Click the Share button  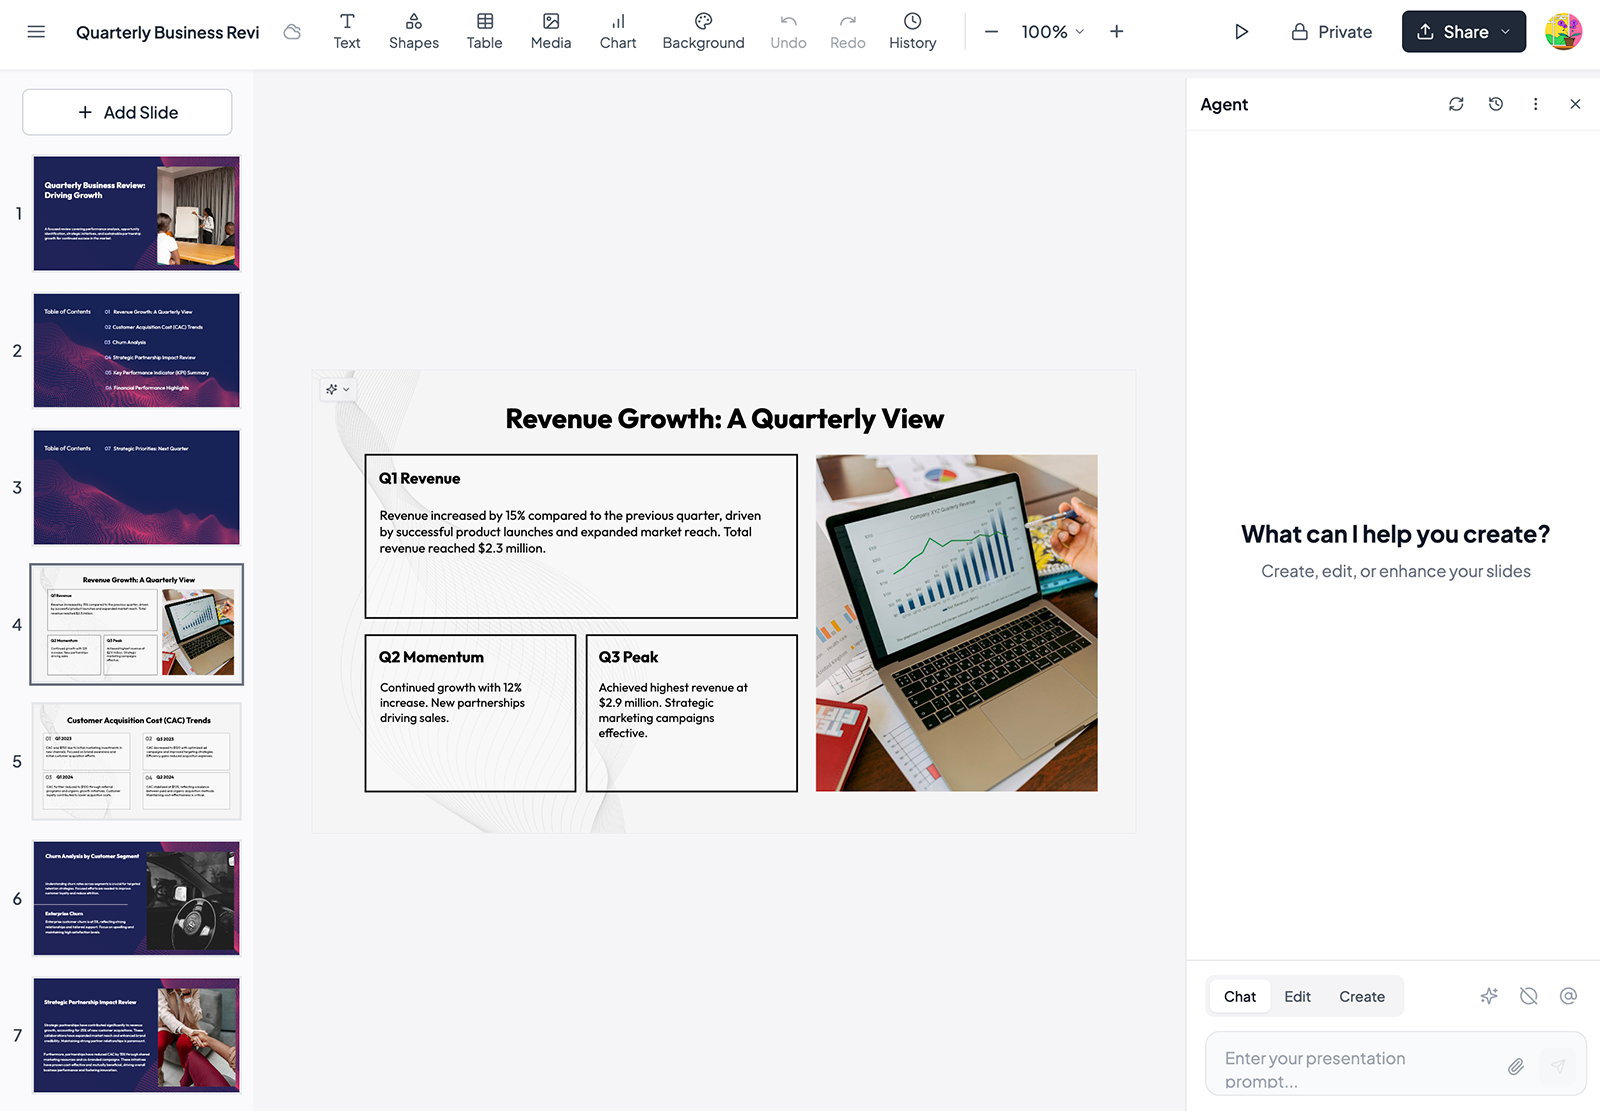coord(1464,32)
